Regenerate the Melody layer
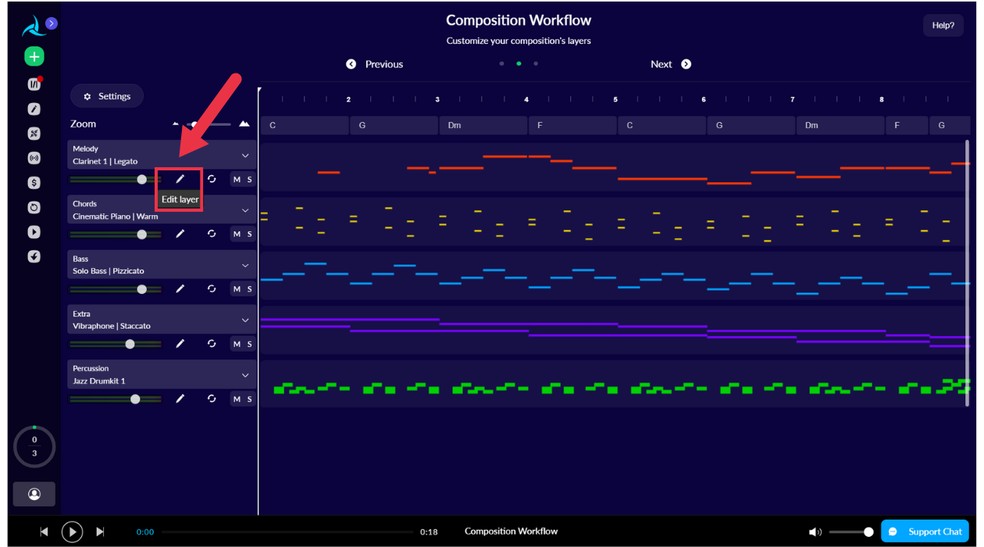 pos(211,179)
